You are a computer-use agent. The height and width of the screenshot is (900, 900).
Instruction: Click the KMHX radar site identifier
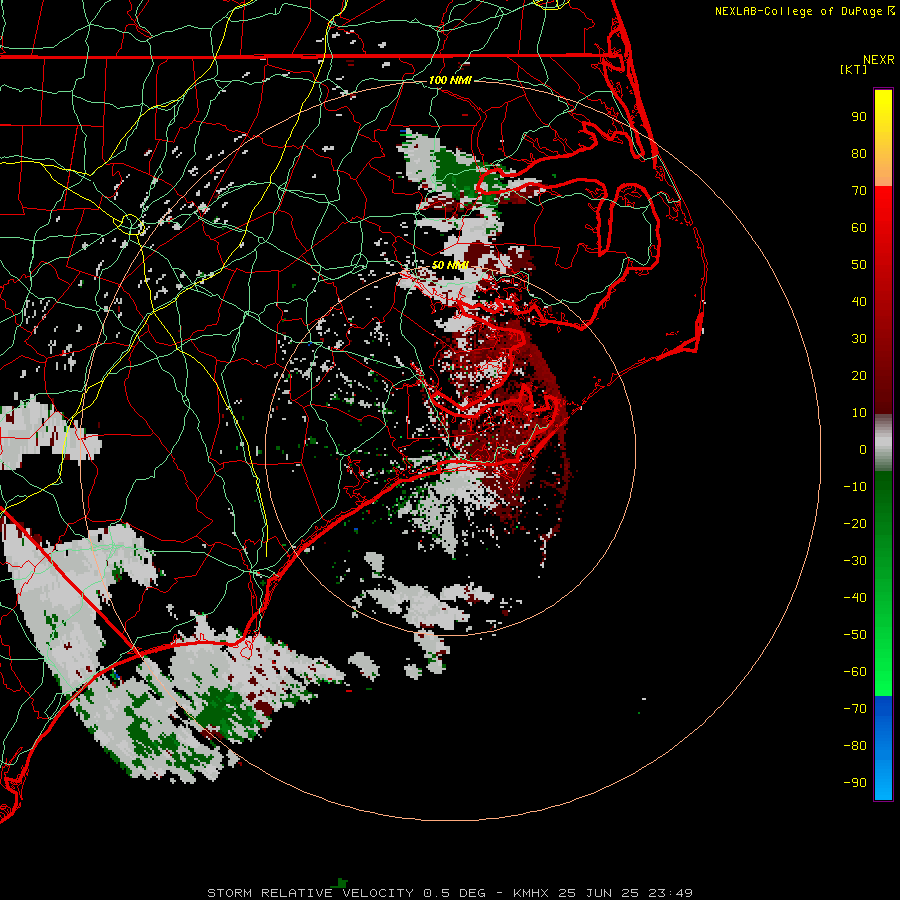(531, 893)
